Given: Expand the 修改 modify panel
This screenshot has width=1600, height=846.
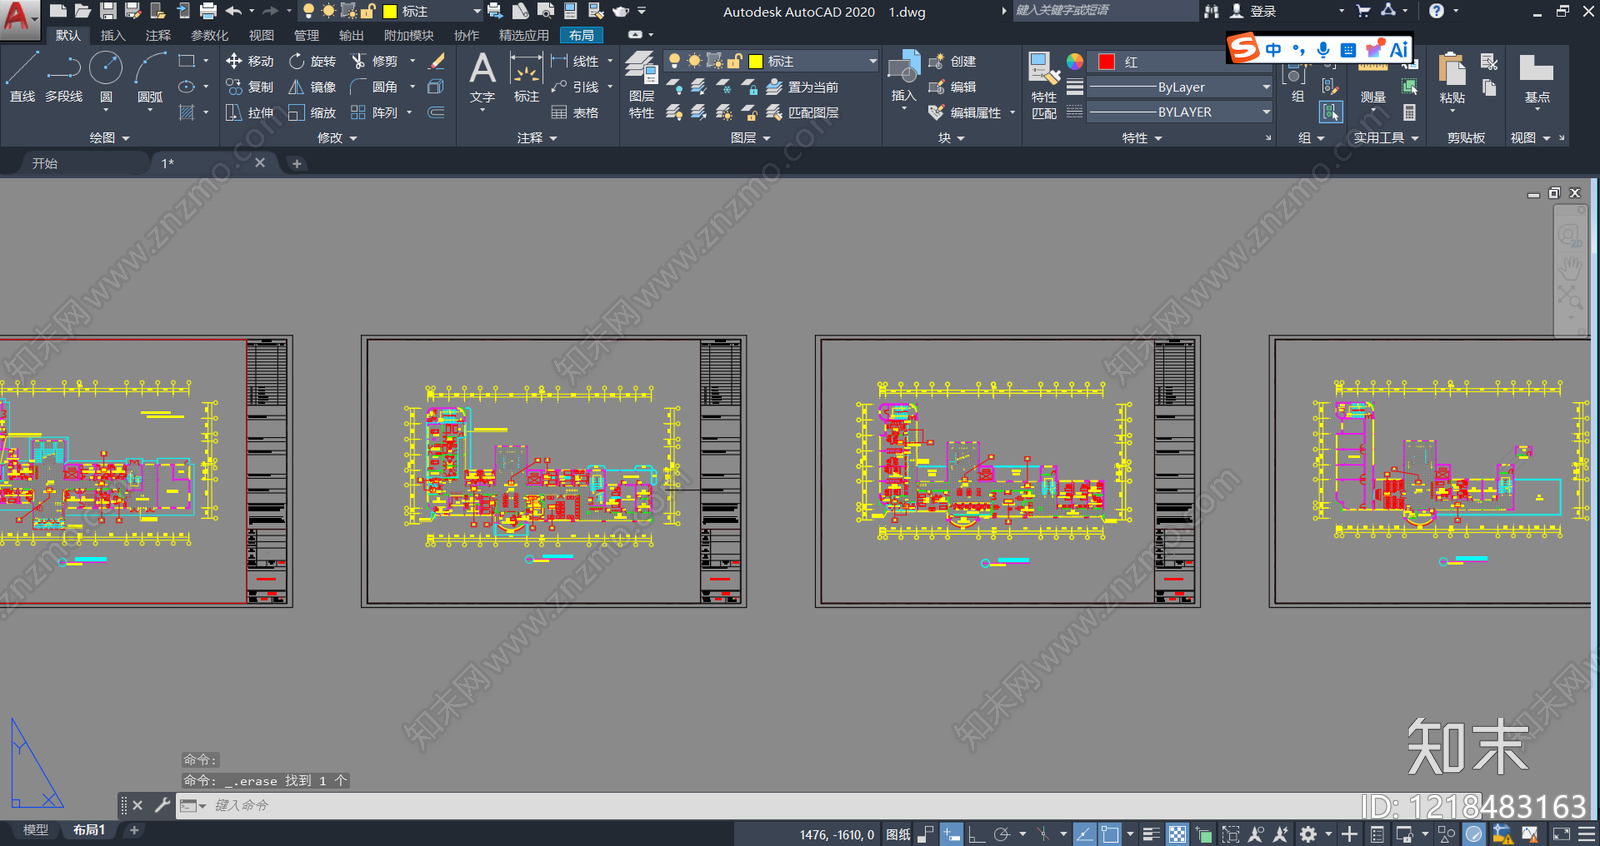Looking at the screenshot, I should coord(337,138).
